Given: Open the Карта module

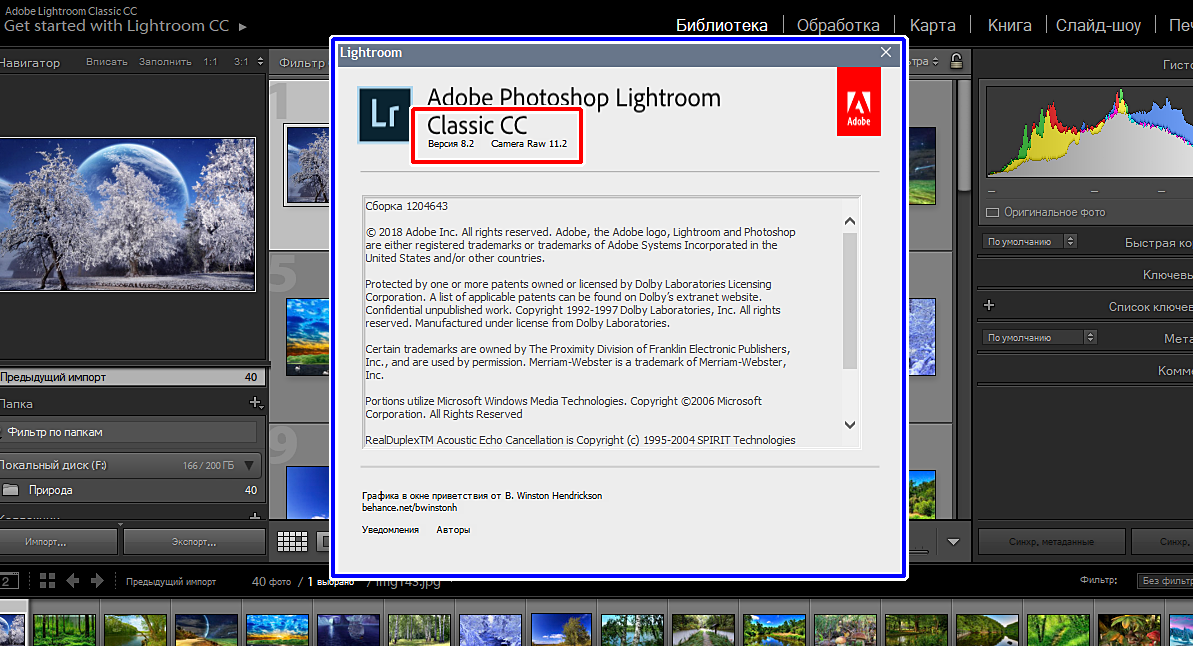Looking at the screenshot, I should 933,25.
